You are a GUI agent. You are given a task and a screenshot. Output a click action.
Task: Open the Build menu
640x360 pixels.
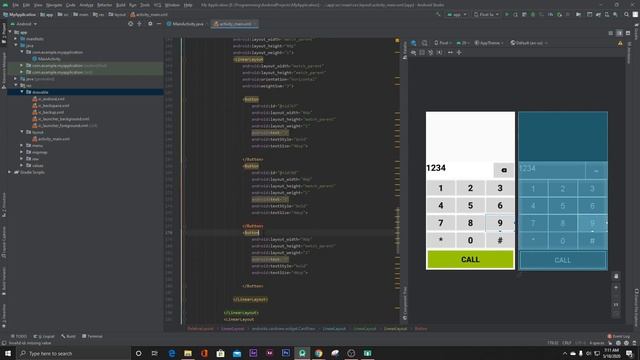pos(121,5)
